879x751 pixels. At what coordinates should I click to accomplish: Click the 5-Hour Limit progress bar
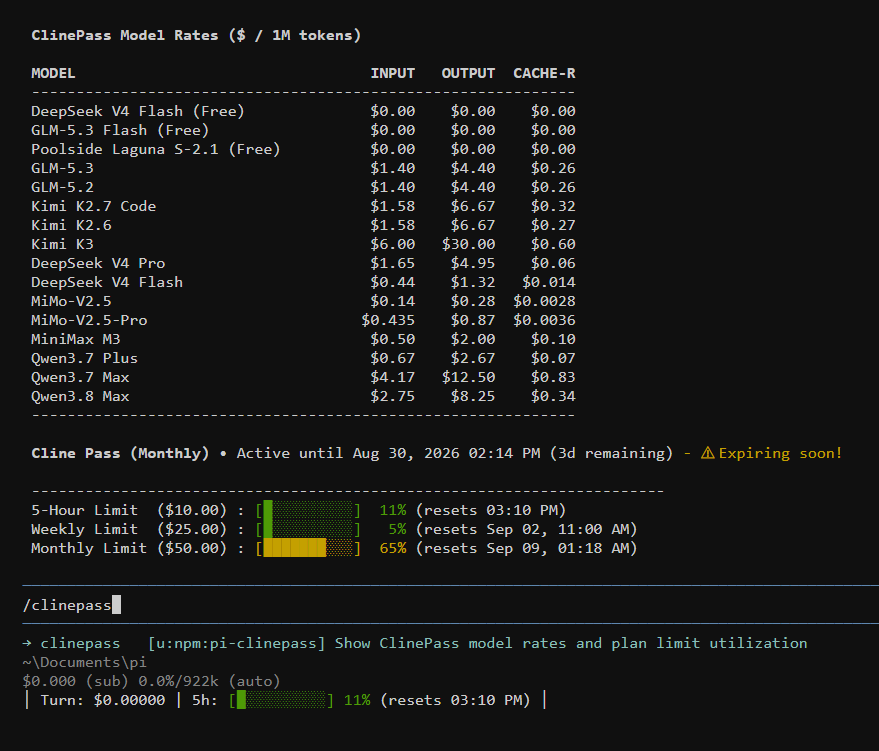click(308, 511)
